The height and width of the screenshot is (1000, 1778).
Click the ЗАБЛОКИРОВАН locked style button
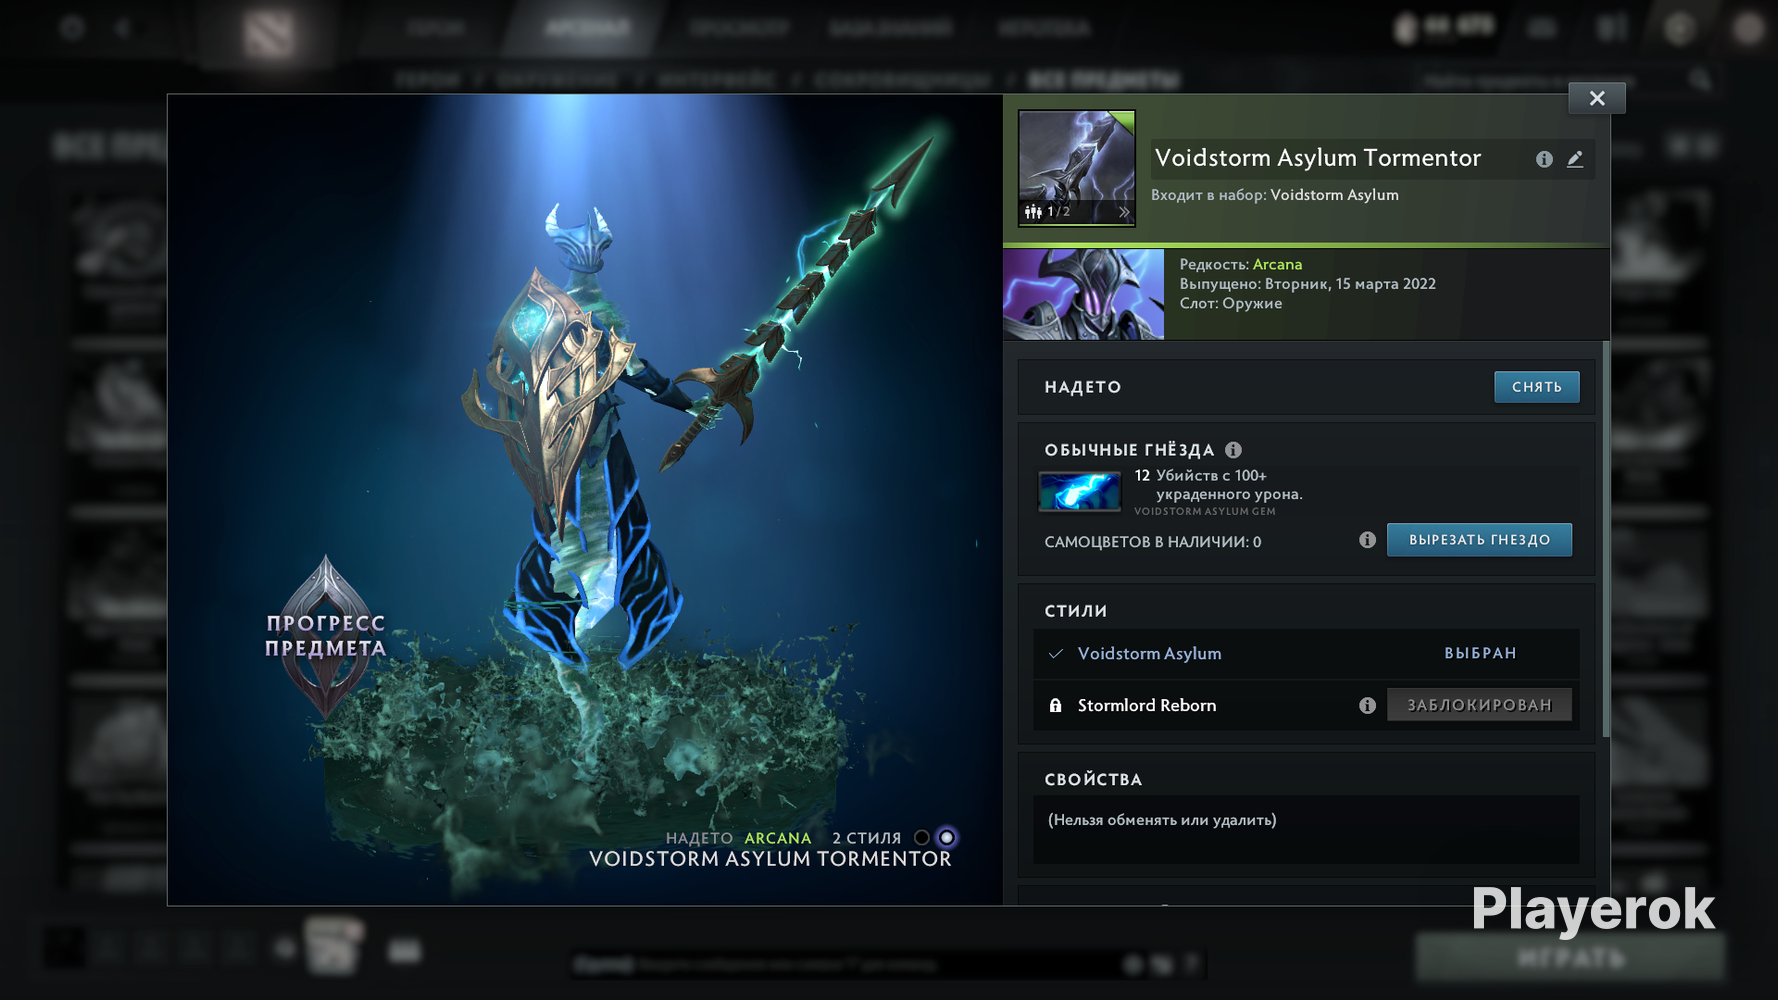pos(1478,706)
